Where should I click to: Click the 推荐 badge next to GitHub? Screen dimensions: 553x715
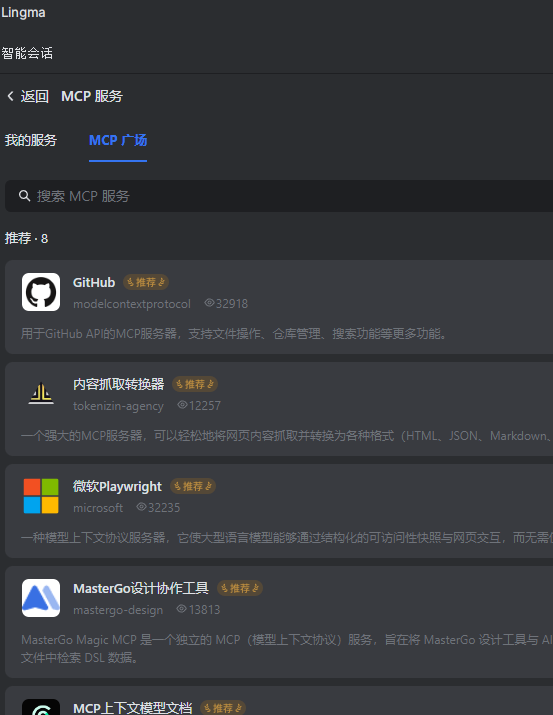pyautogui.click(x=146, y=282)
